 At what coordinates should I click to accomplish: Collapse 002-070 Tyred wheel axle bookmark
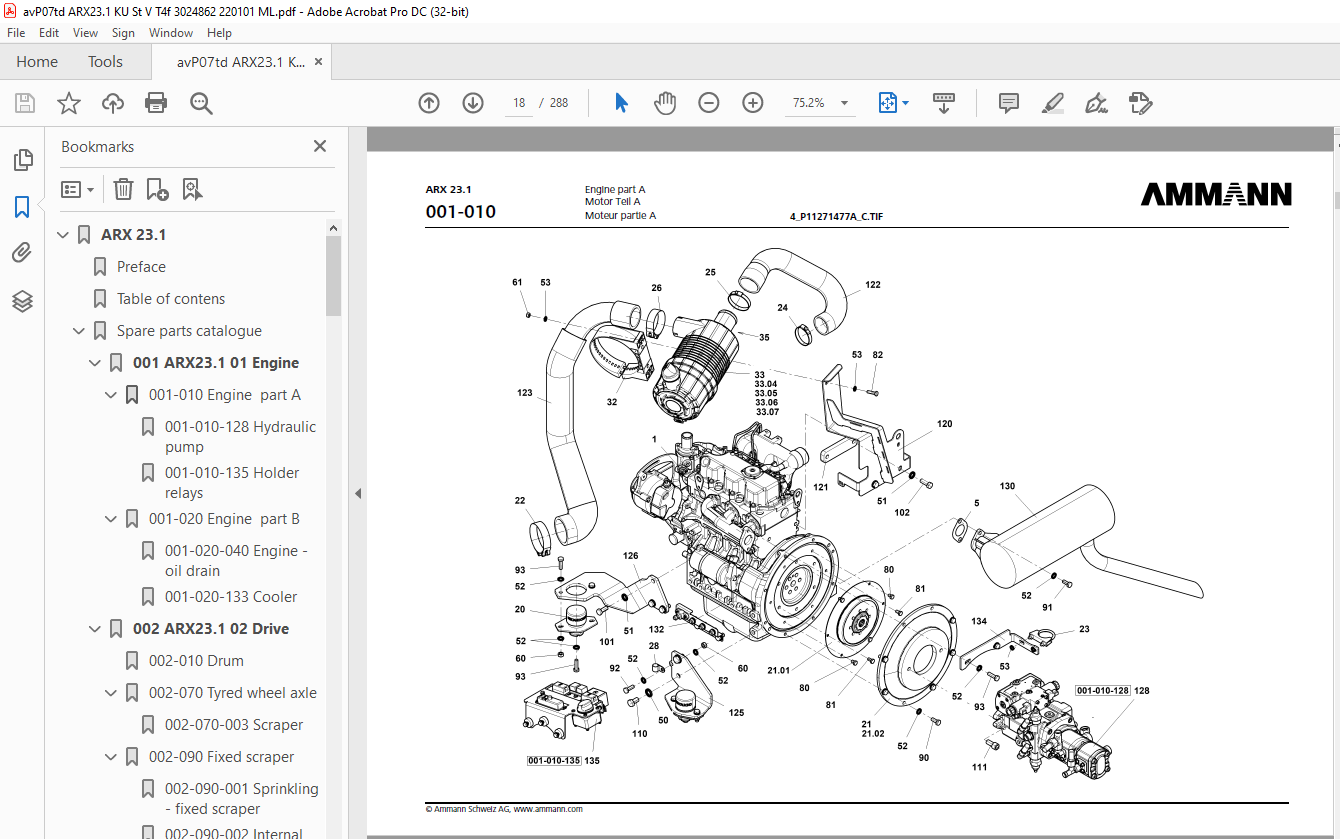pos(111,693)
